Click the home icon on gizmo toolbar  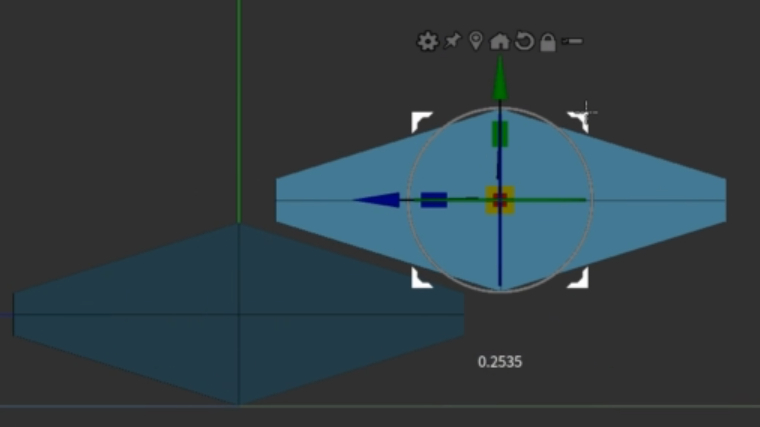point(500,41)
